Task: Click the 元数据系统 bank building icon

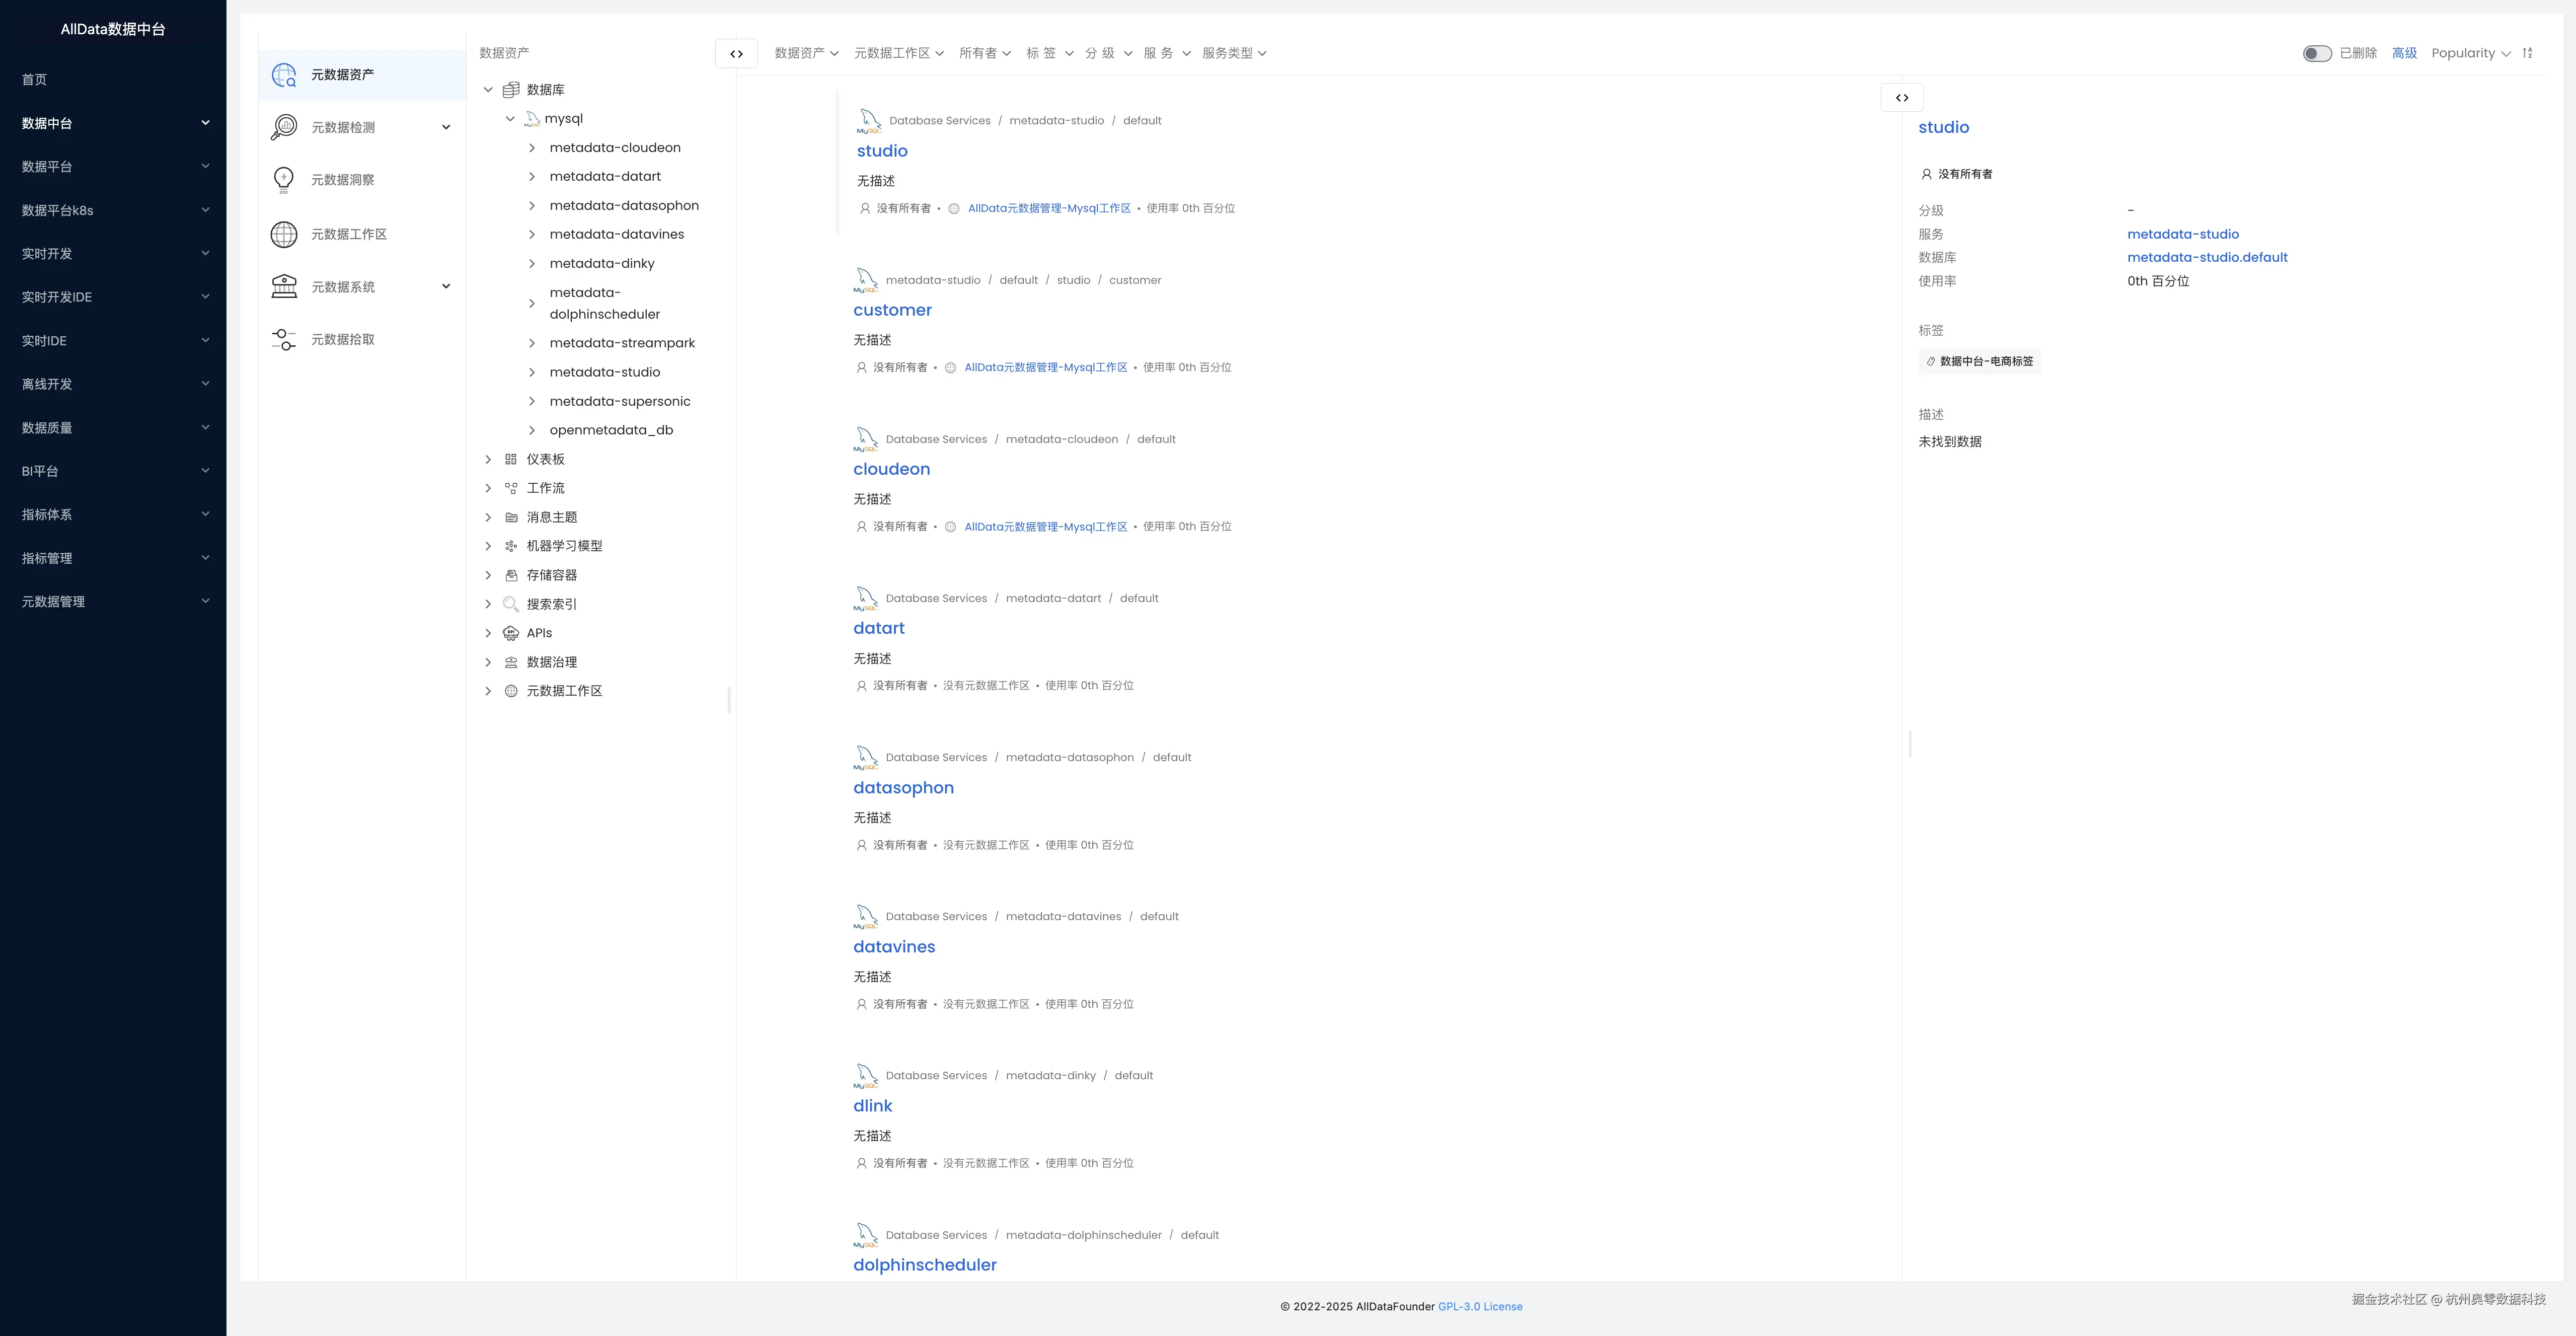Action: click(284, 287)
